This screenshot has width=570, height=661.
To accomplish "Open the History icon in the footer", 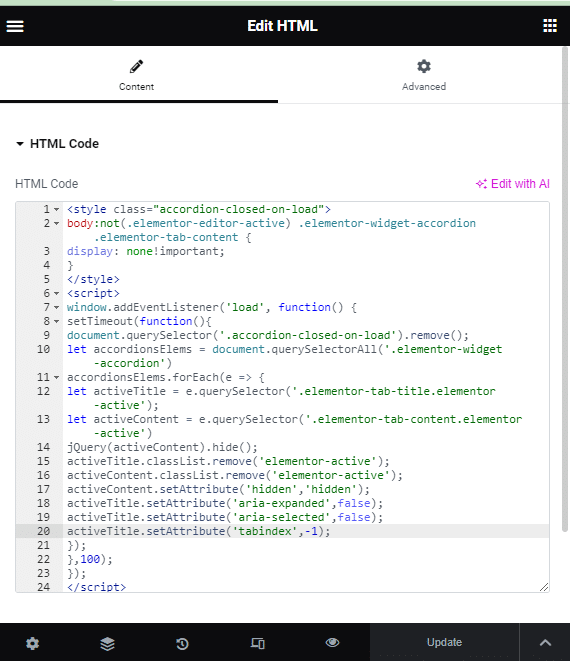I will point(182,643).
